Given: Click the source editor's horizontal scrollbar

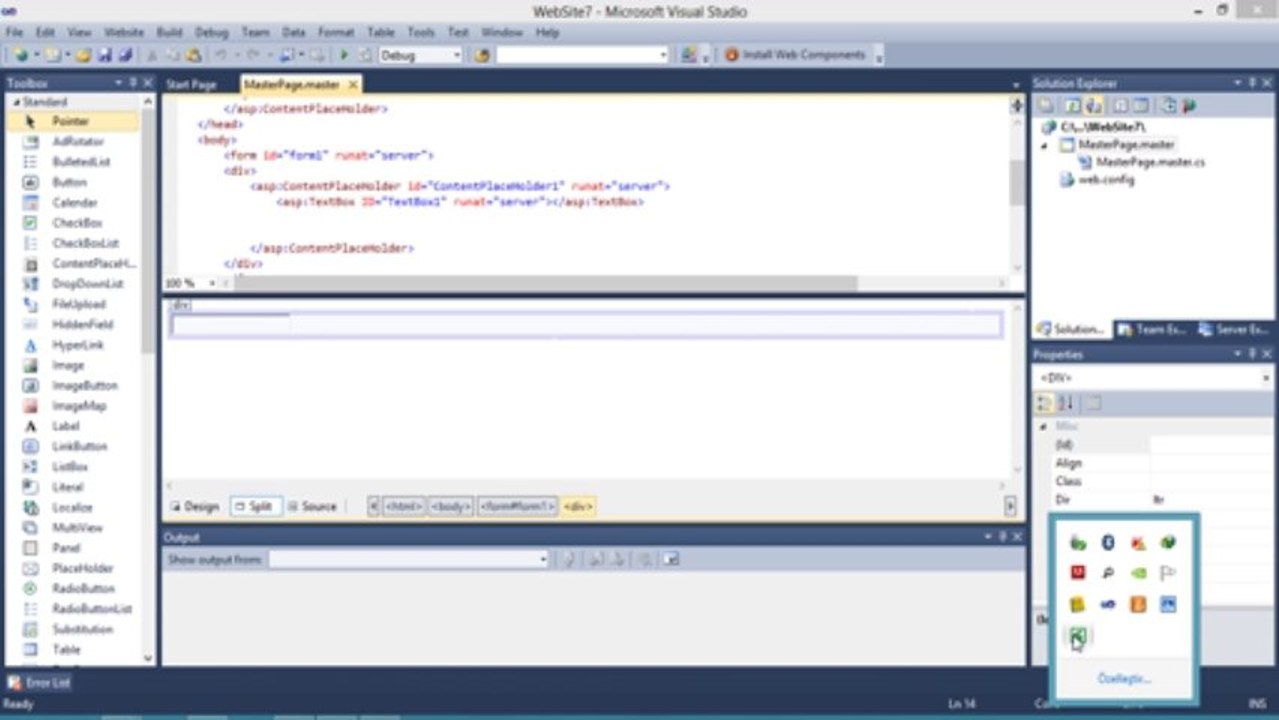Looking at the screenshot, I should click(546, 284).
